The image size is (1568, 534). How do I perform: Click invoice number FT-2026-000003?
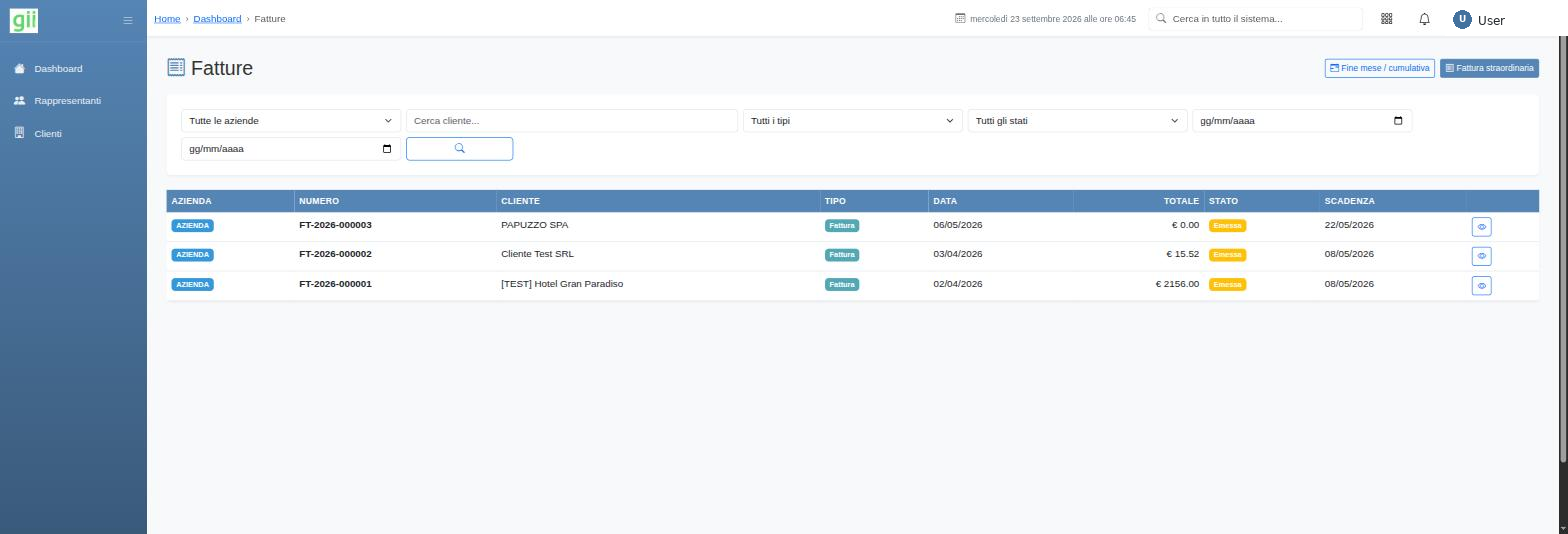pyautogui.click(x=335, y=225)
